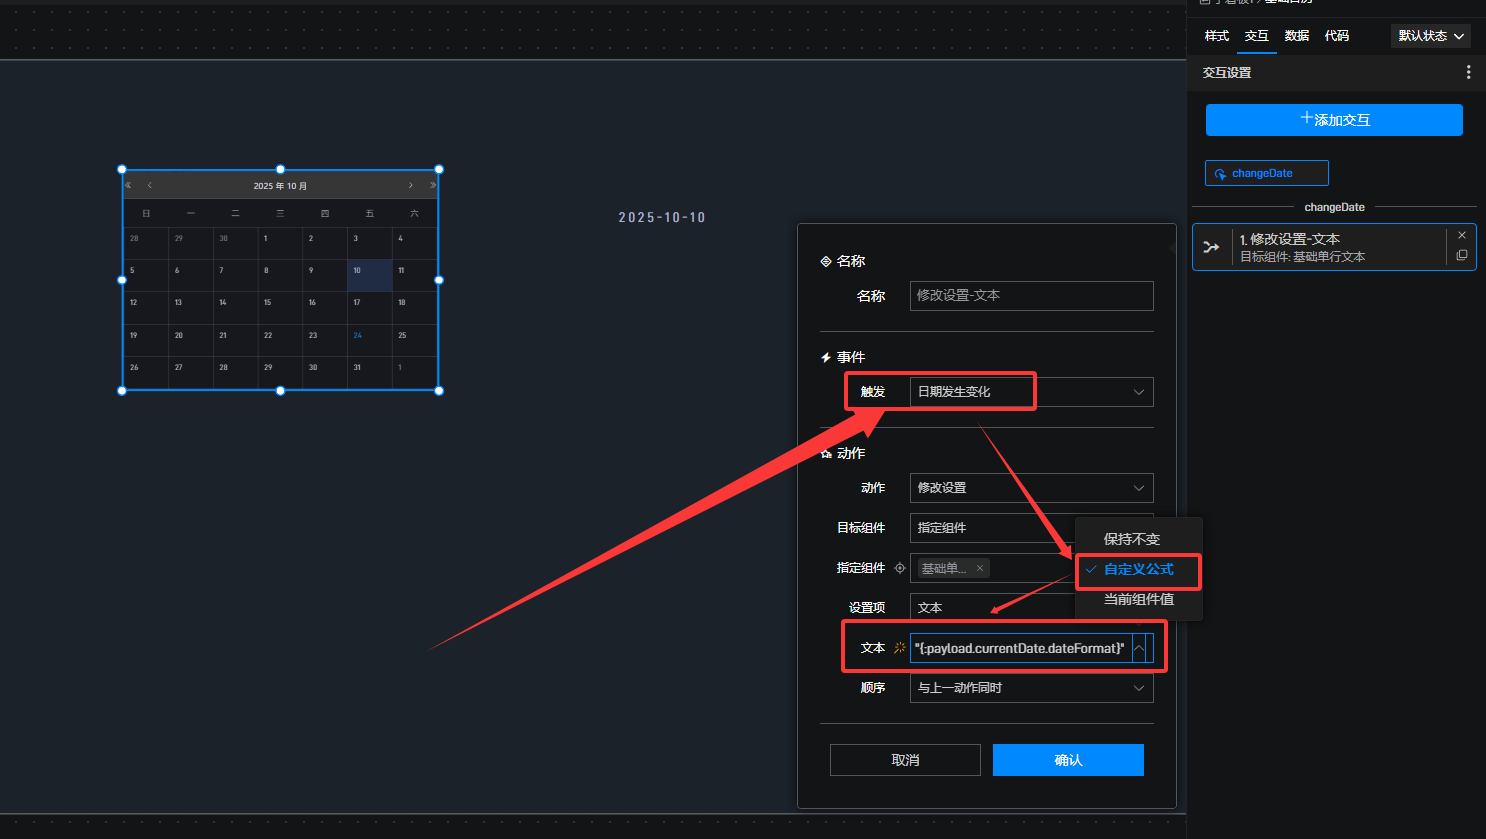This screenshot has width=1486, height=839.
Task: Jump to previous year using double-arrow
Action: [x=128, y=185]
